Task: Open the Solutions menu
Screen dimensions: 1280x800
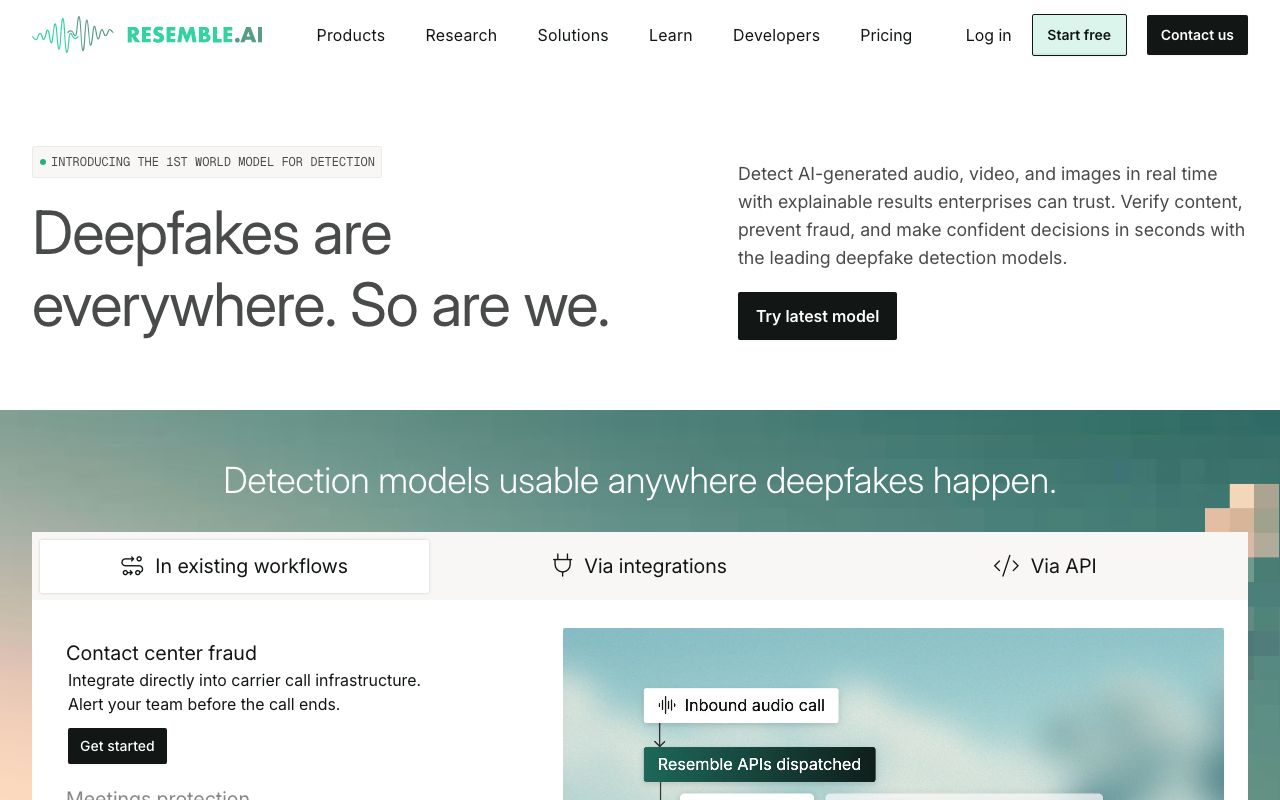Action: tap(573, 35)
